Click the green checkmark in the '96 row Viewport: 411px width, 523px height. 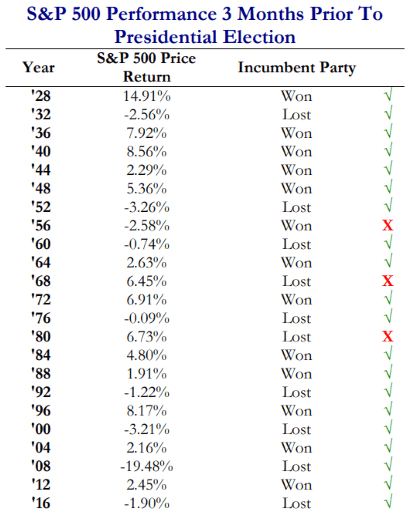pyautogui.click(x=388, y=409)
